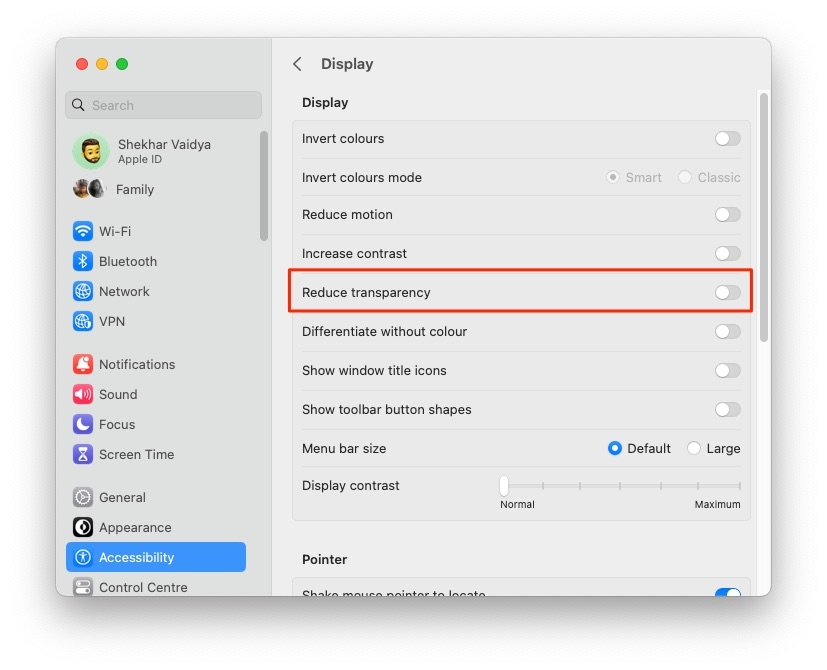Click the "Normal" contrast label
Viewport: 827px width, 670px height.
[x=517, y=504]
